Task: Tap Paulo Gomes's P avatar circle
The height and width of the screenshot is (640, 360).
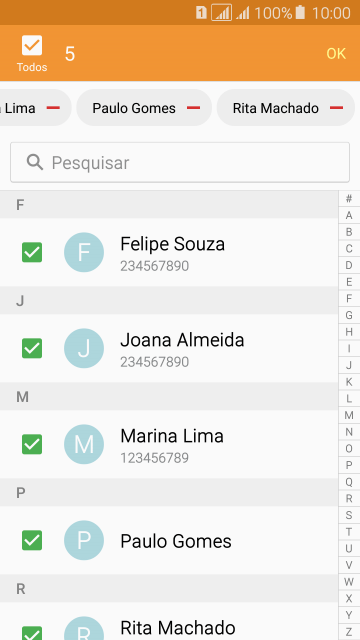Action: point(84,540)
